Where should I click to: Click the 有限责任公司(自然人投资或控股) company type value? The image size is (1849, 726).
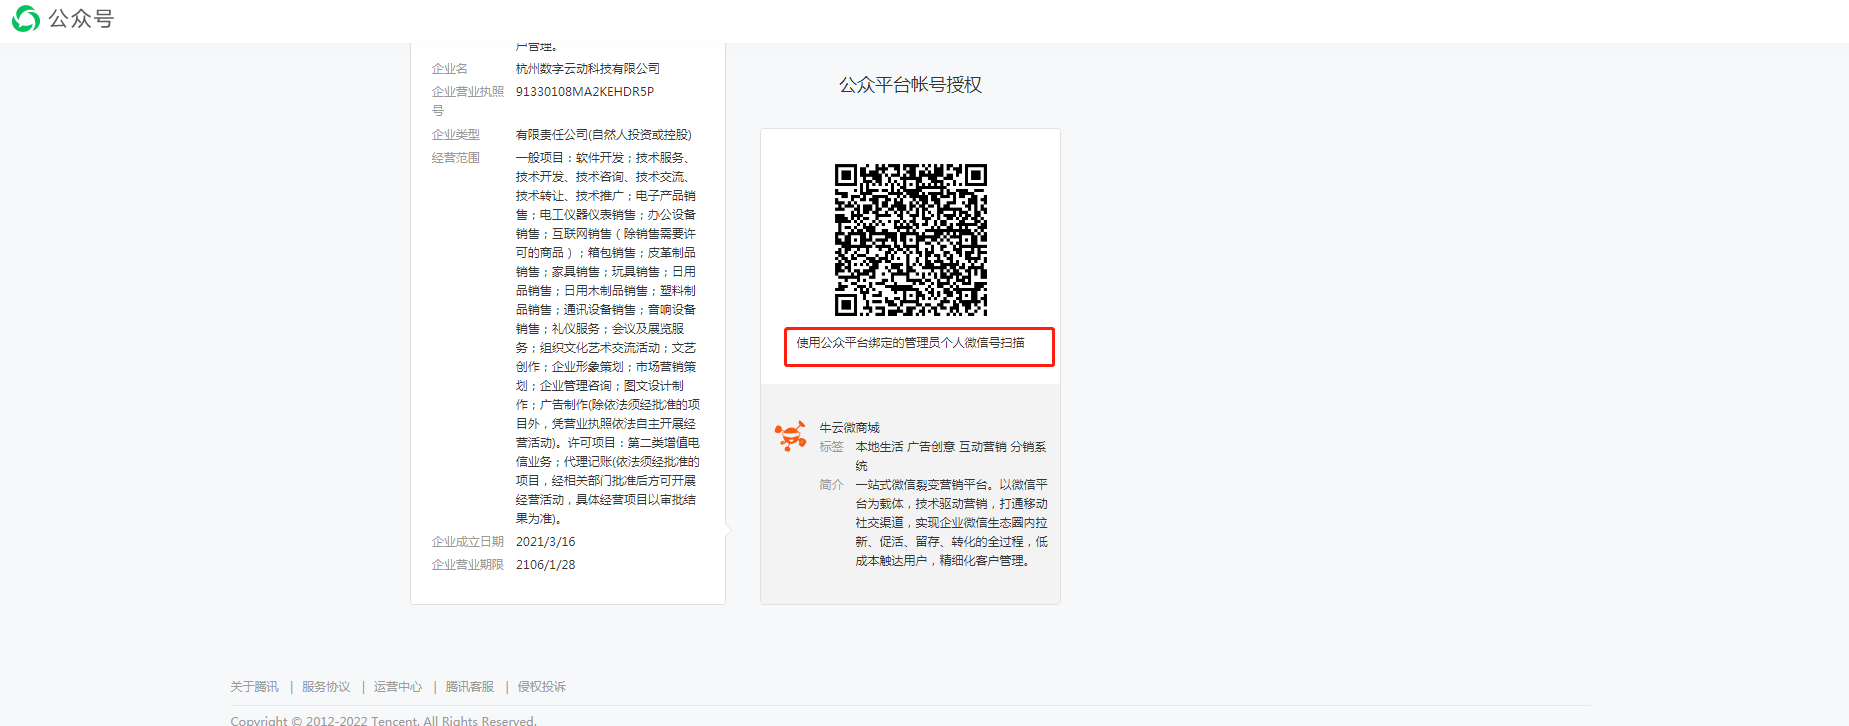click(x=604, y=135)
